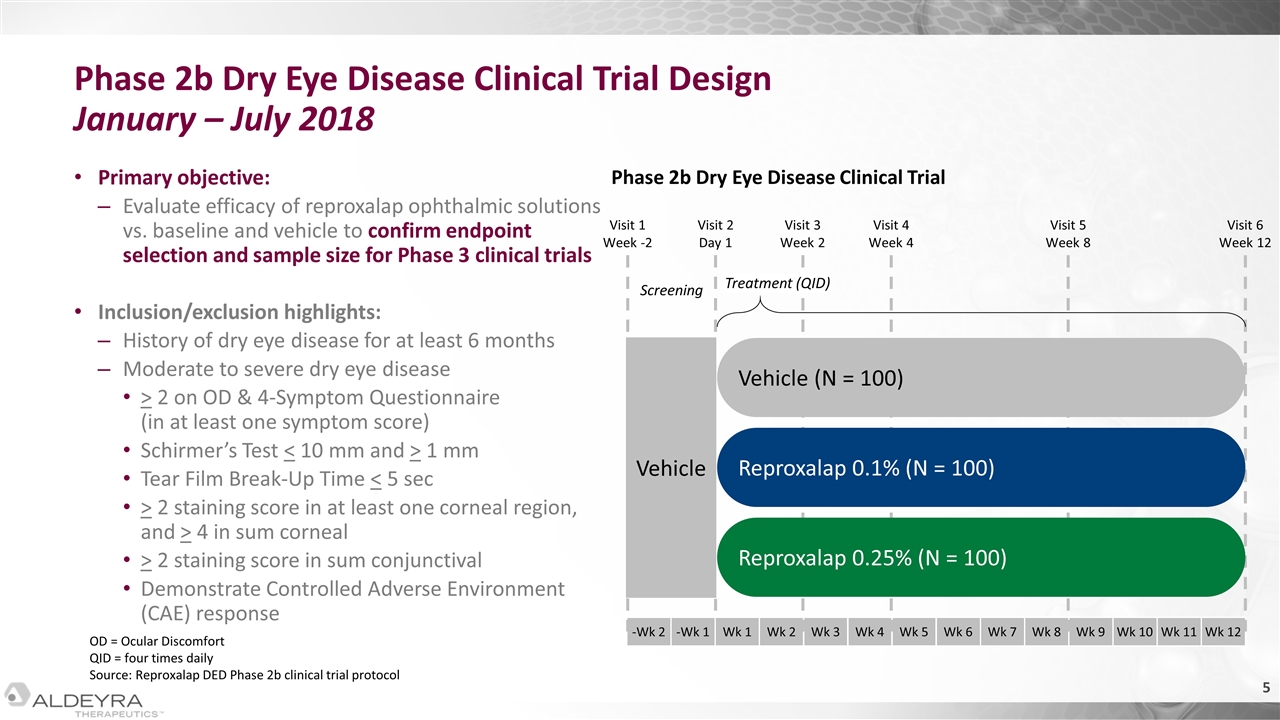
Task: Click the 'Wk 6' timeline cell
Action: pos(958,632)
